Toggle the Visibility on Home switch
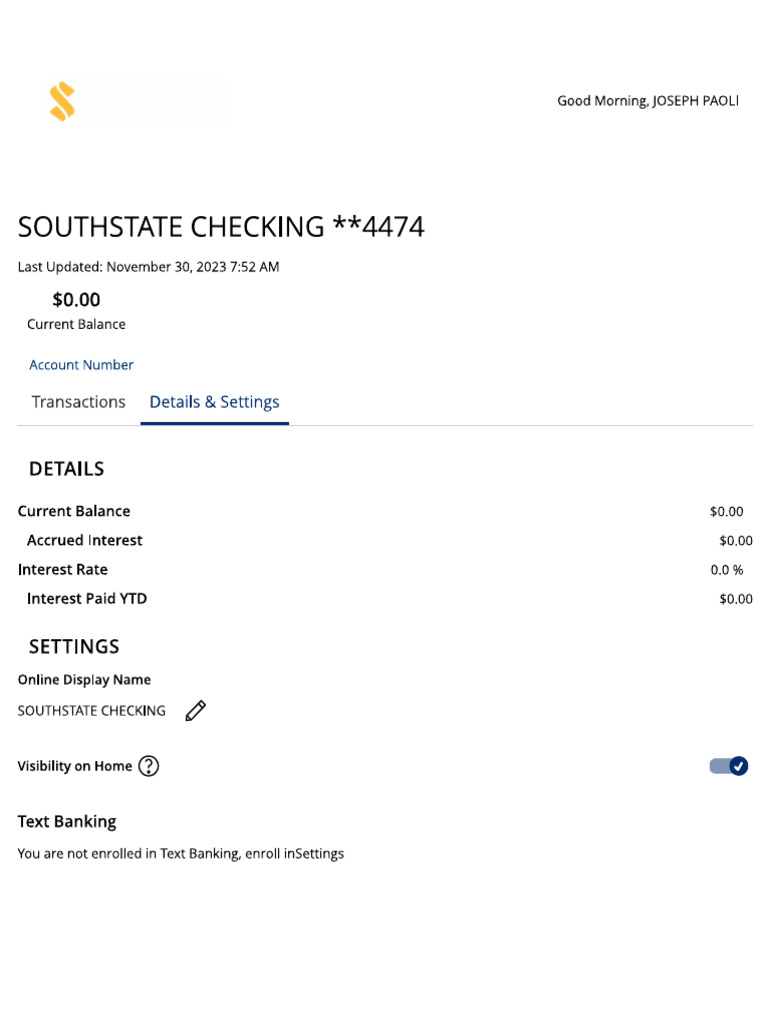The width and height of the screenshot is (768, 1024). 729,766
